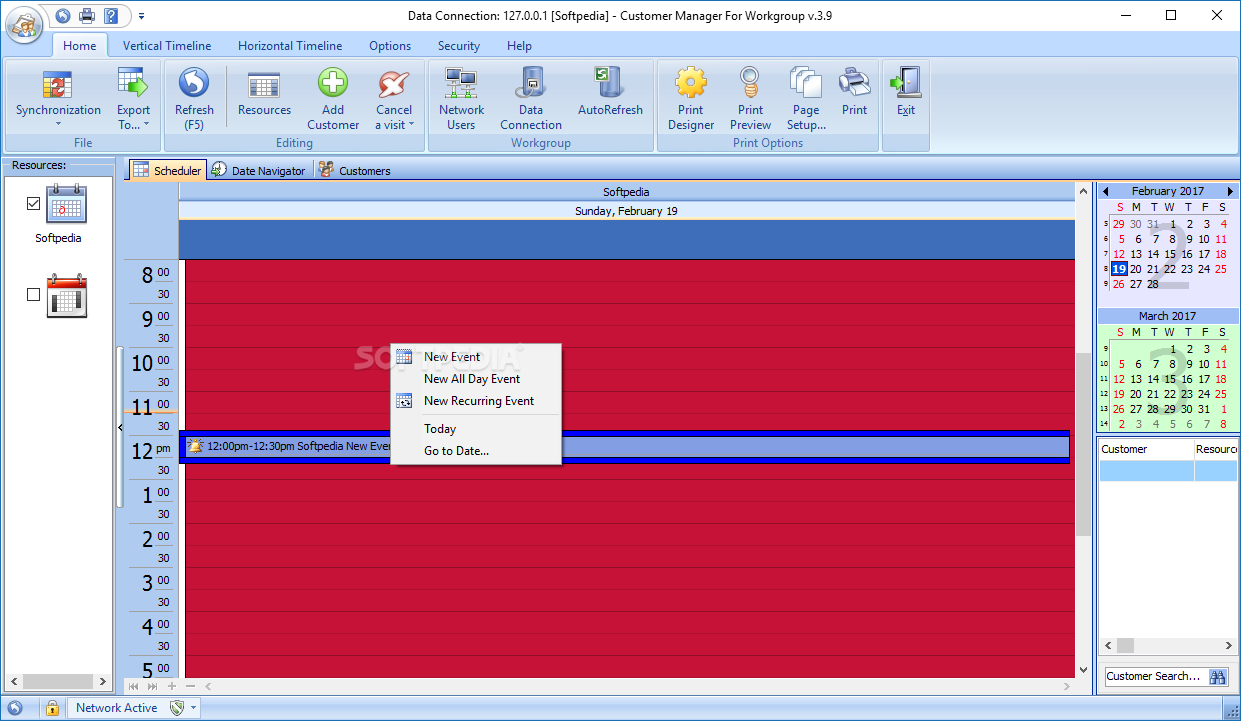The height and width of the screenshot is (721, 1241).
Task: Click the Cancel a visit icon
Action: tap(393, 84)
